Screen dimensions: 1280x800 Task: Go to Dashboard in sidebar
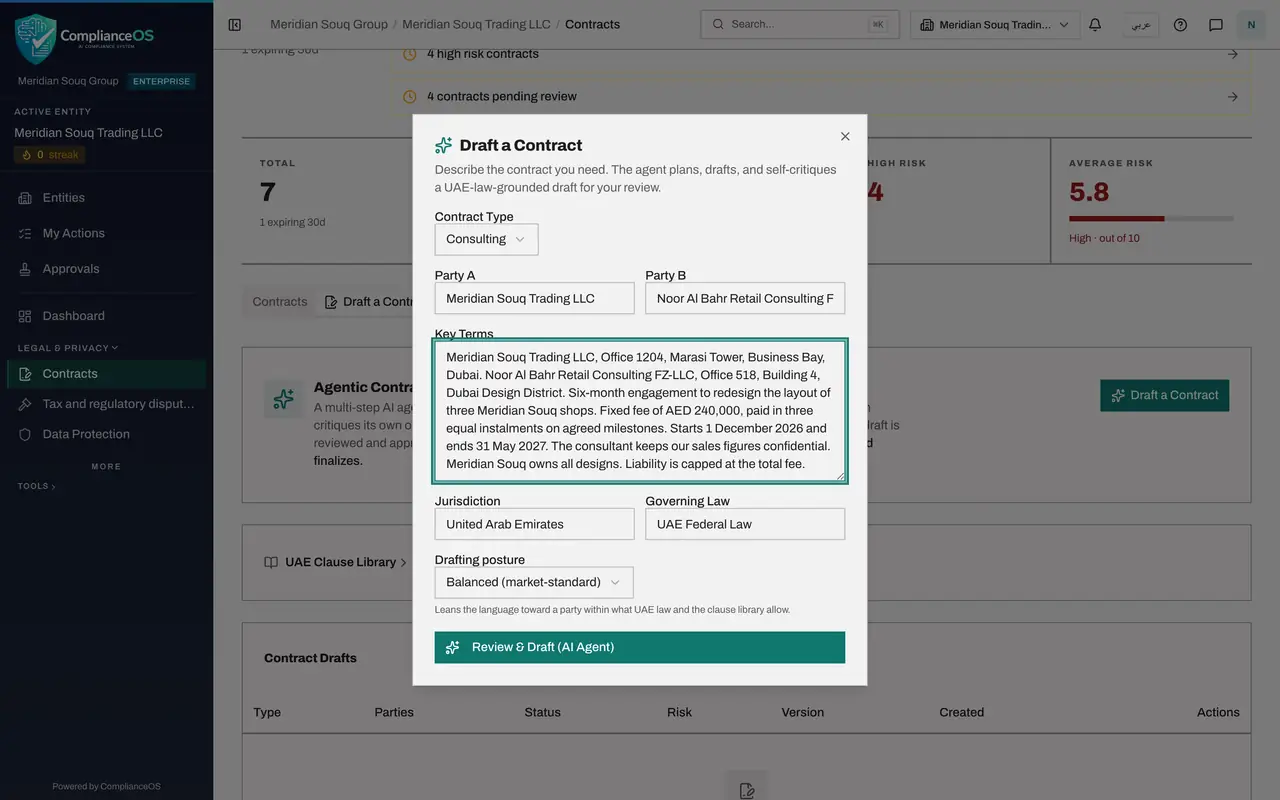pyautogui.click(x=106, y=316)
